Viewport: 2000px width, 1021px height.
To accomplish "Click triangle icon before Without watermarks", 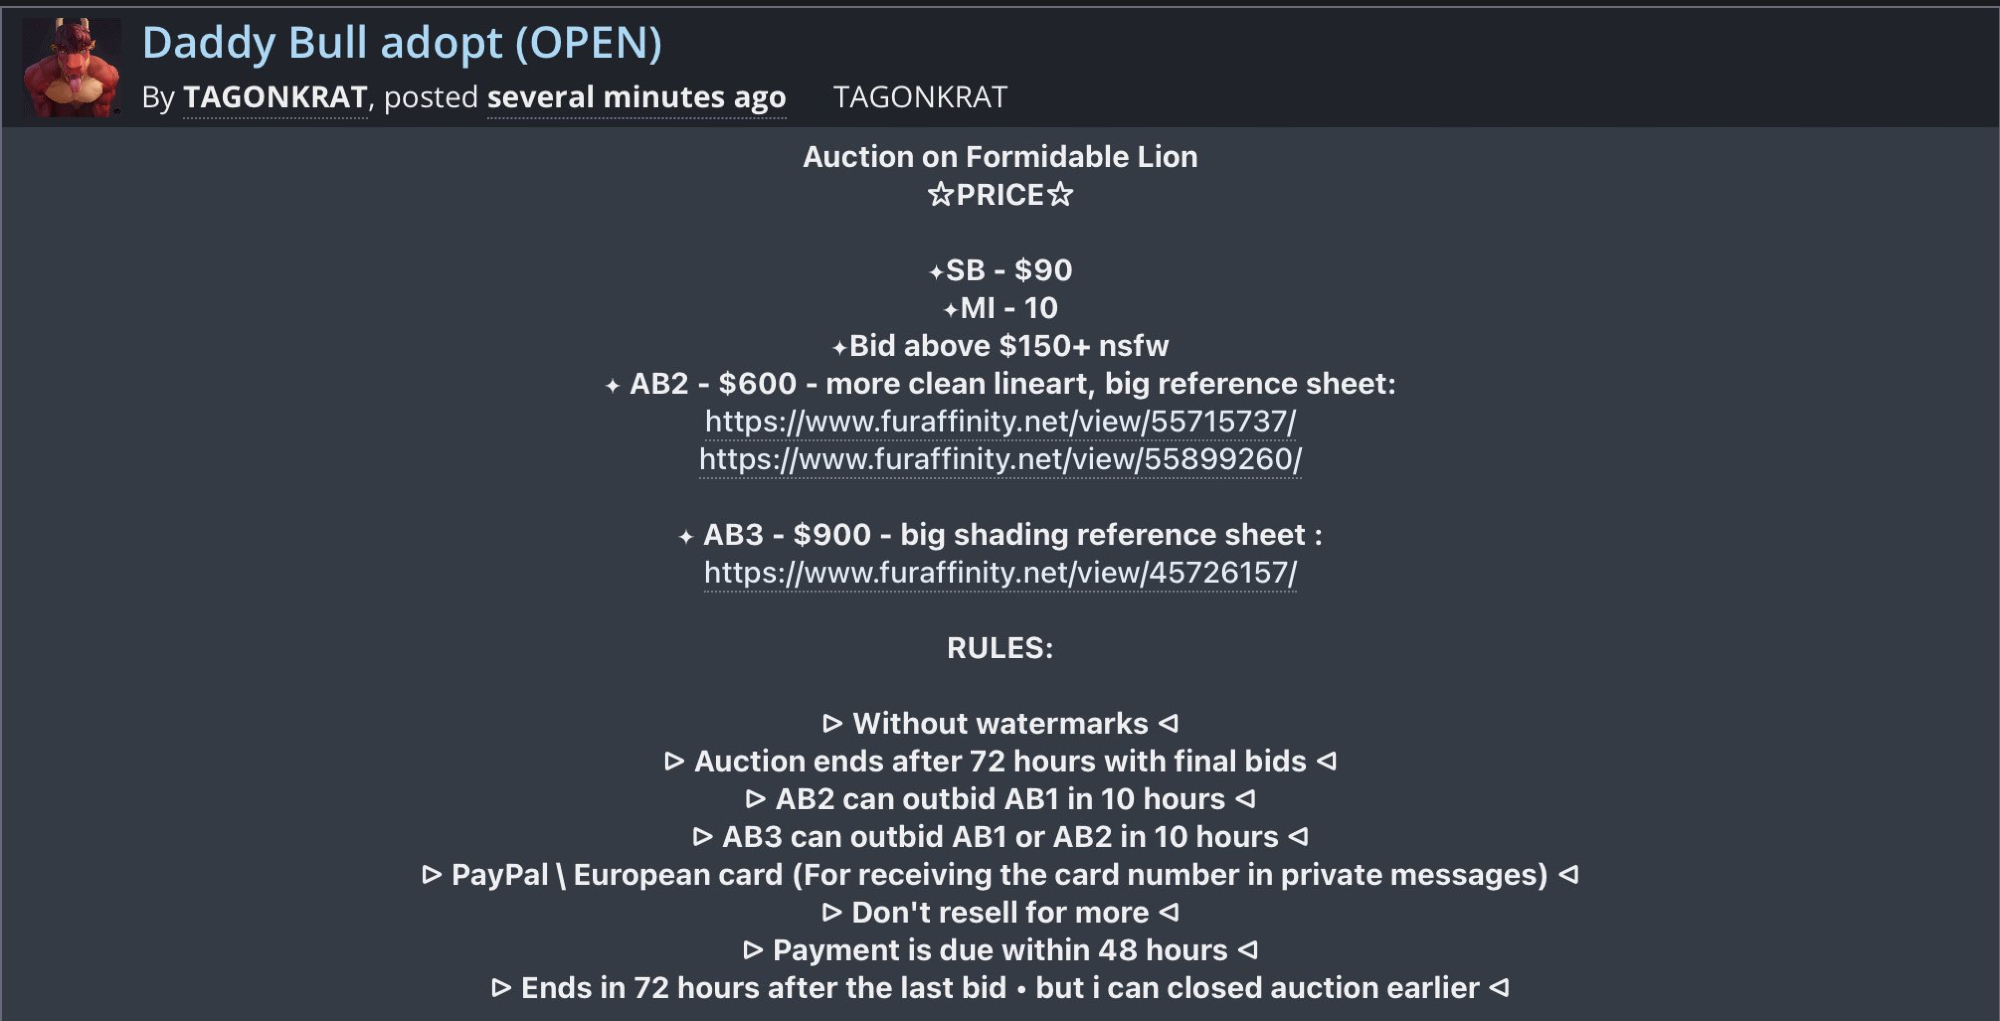I will (x=832, y=723).
